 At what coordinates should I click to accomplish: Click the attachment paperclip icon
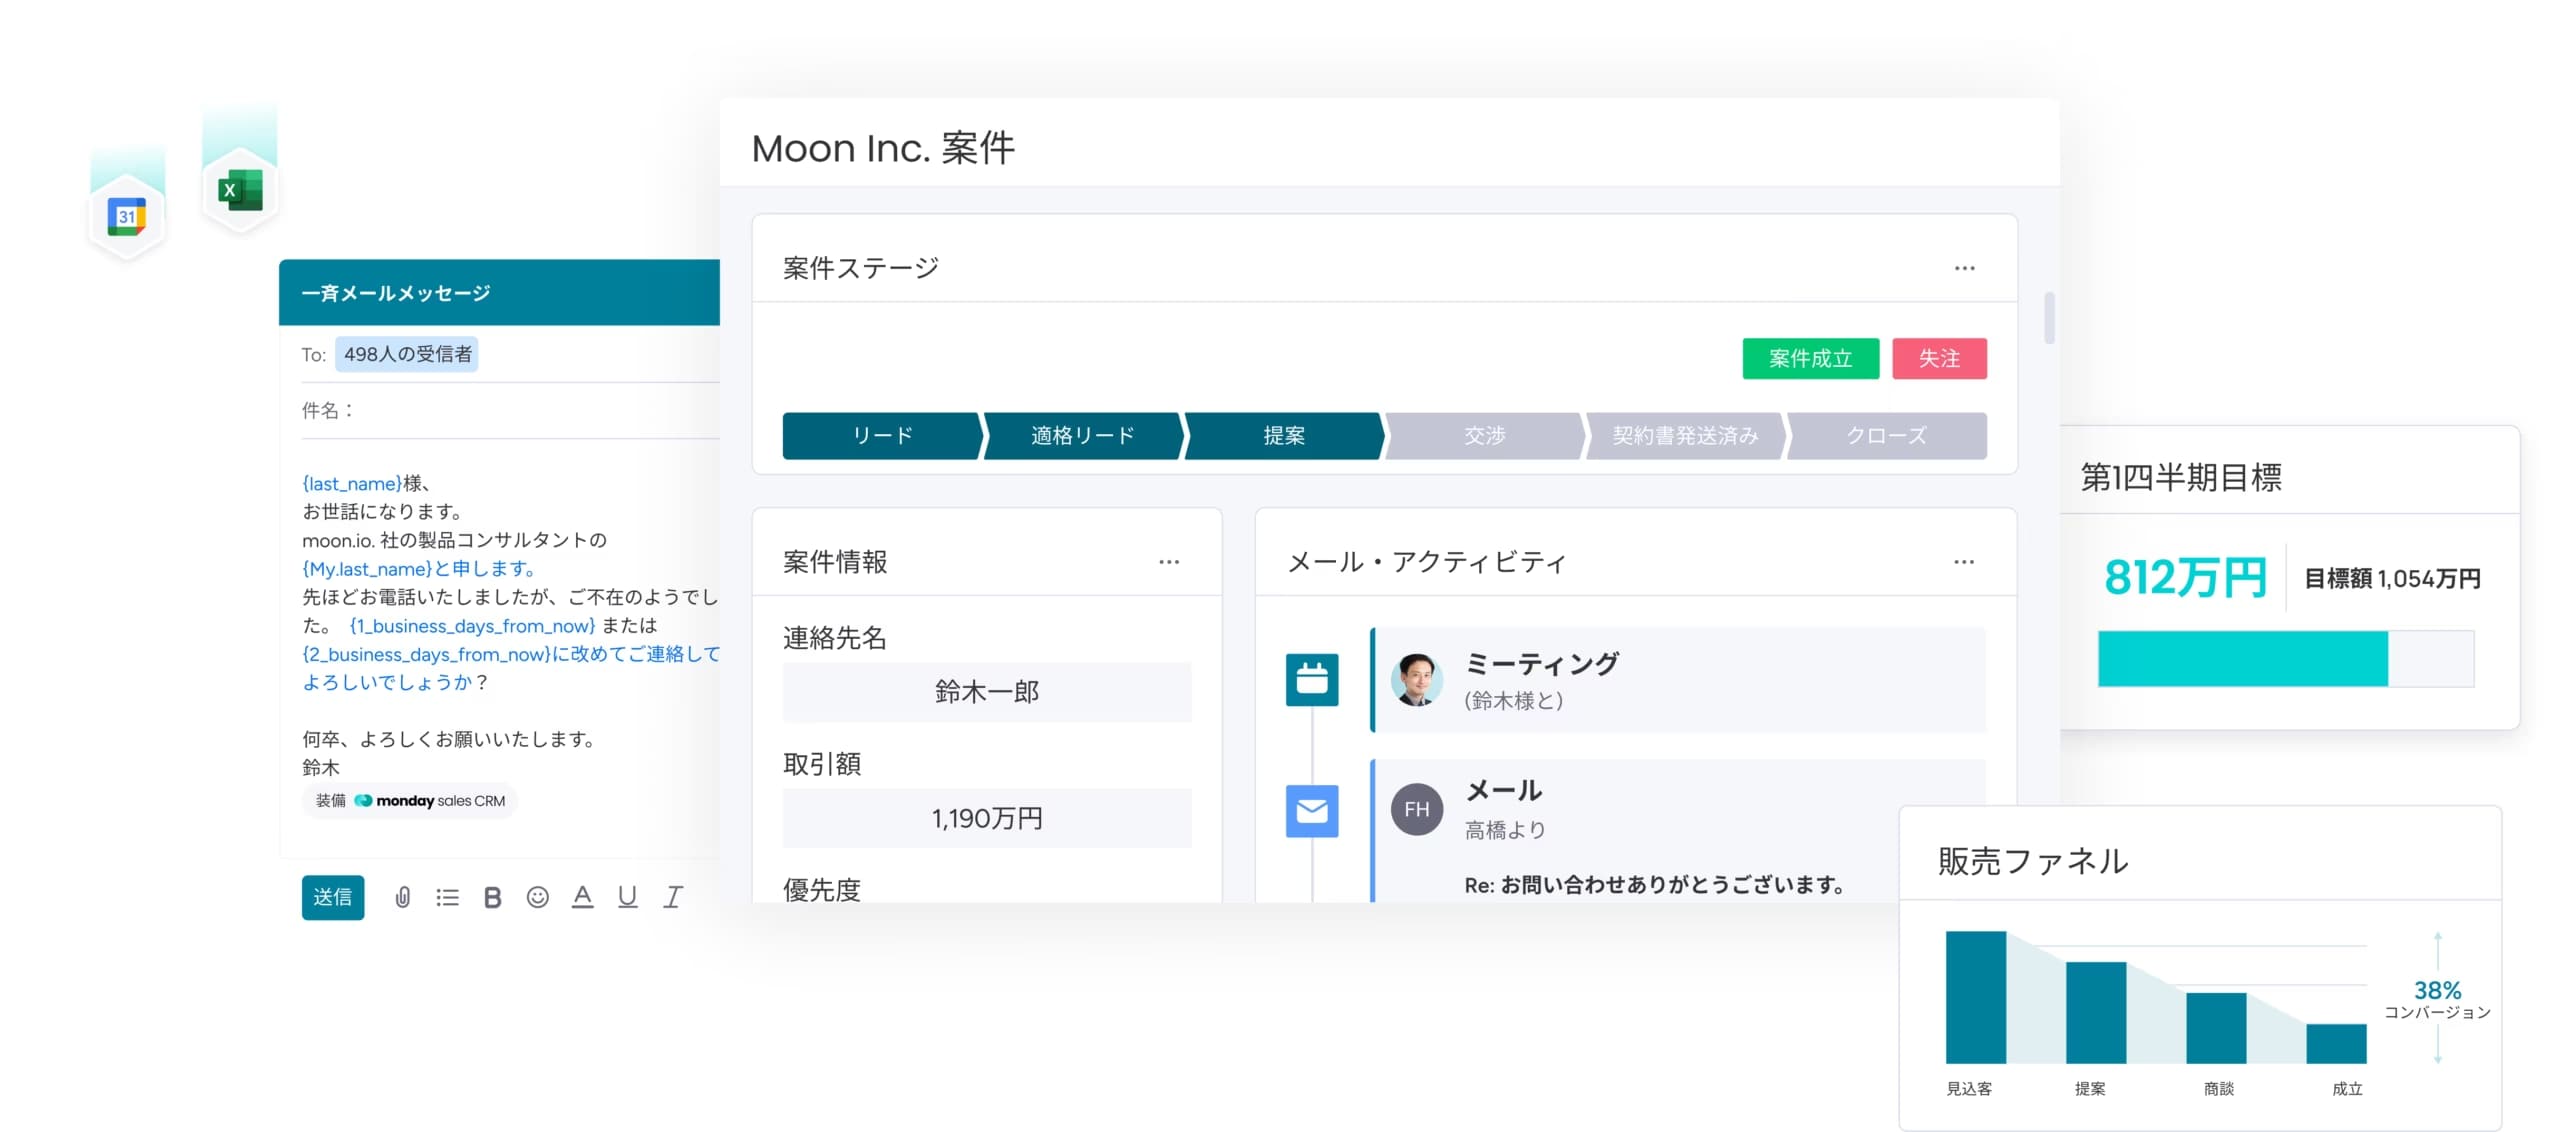402,897
